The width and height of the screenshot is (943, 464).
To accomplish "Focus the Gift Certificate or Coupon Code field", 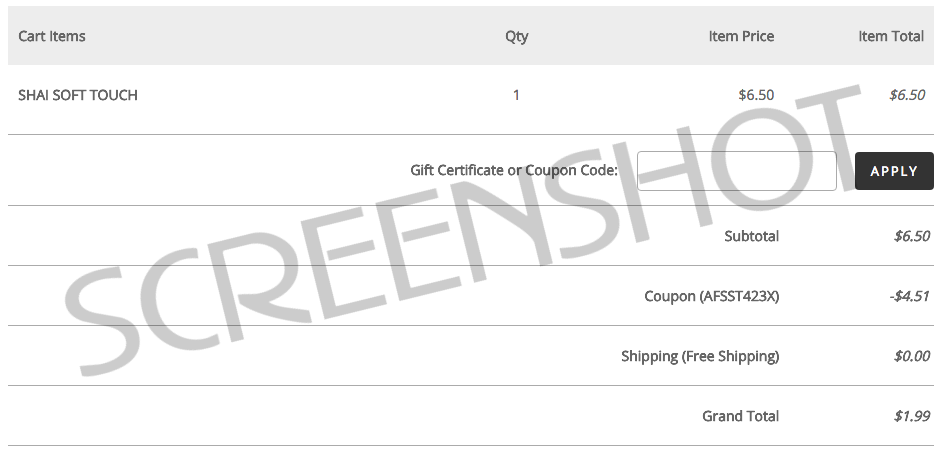I will [737, 171].
